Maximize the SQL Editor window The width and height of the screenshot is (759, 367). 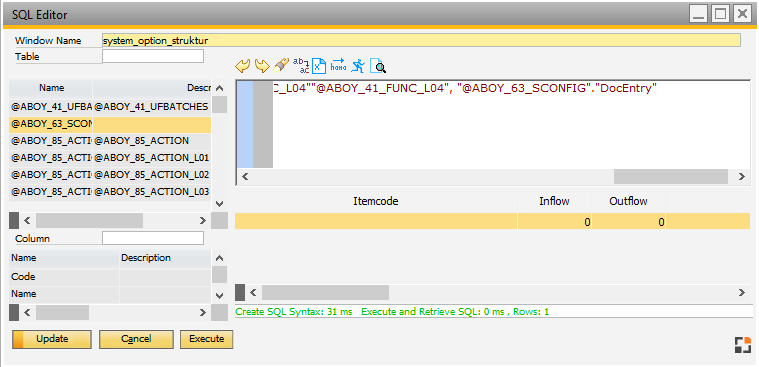(721, 15)
